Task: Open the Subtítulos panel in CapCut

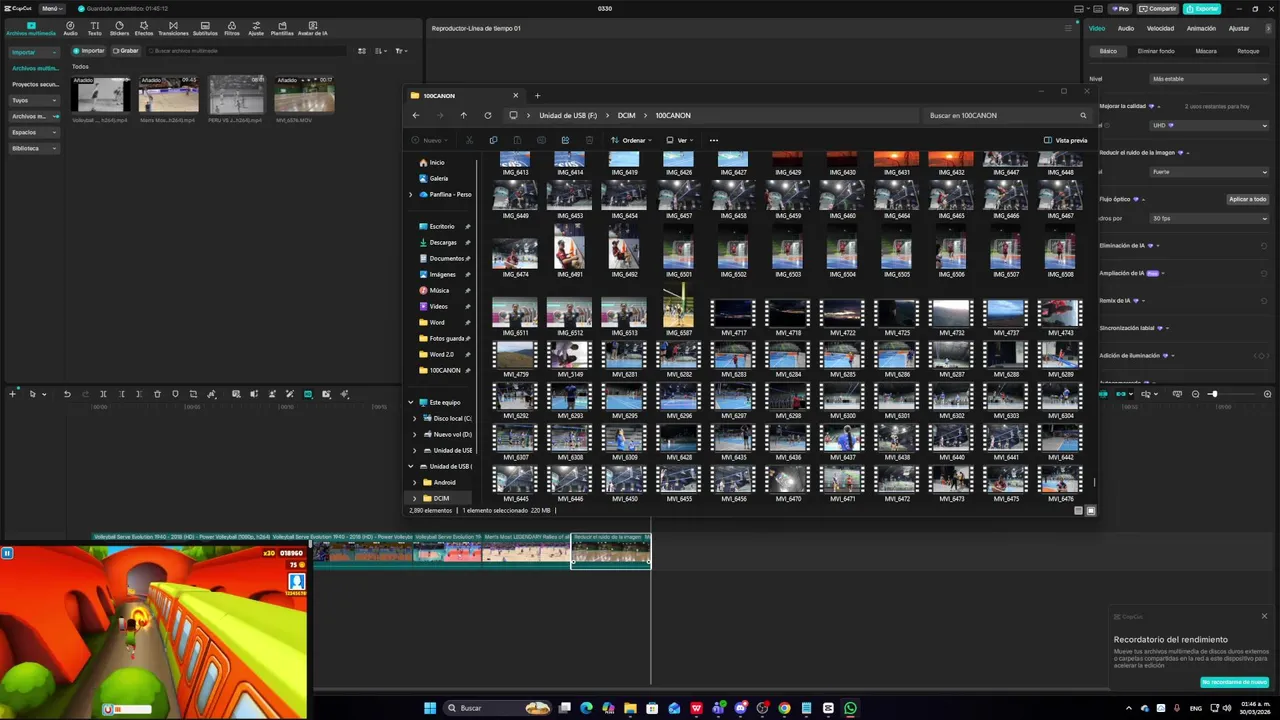Action: 205,28
